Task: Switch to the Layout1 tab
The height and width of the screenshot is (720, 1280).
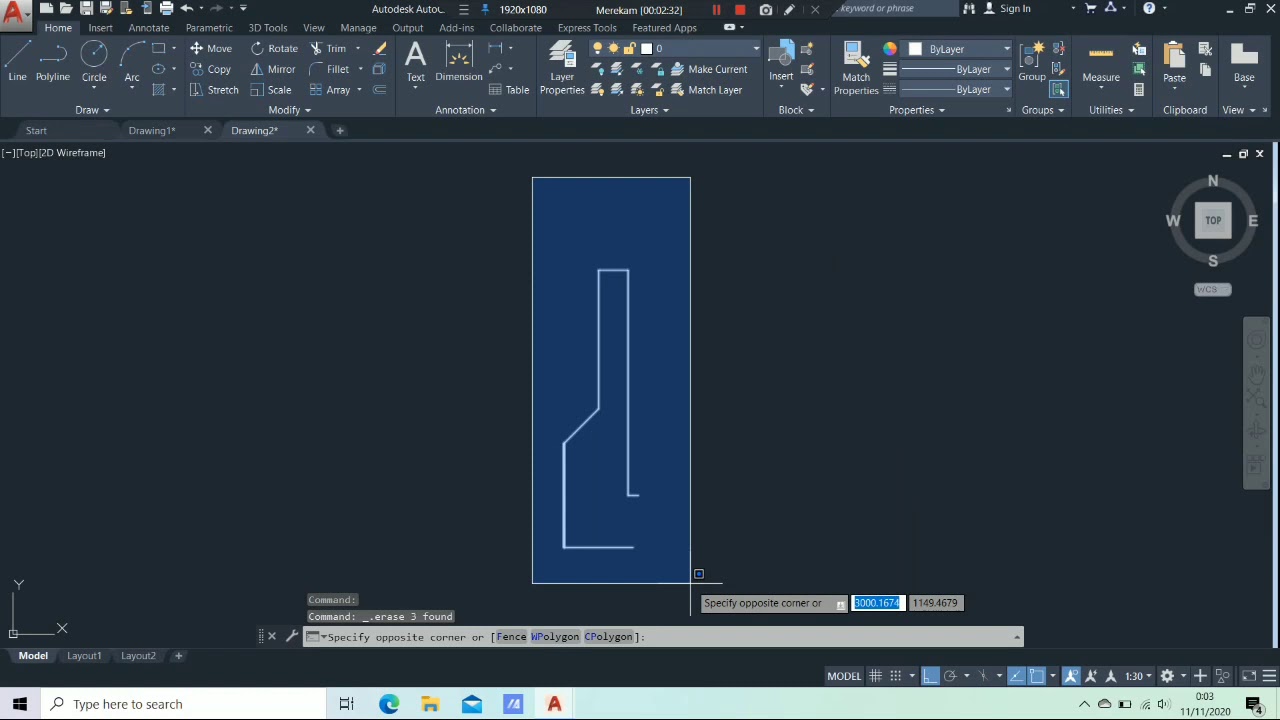Action: pos(84,656)
